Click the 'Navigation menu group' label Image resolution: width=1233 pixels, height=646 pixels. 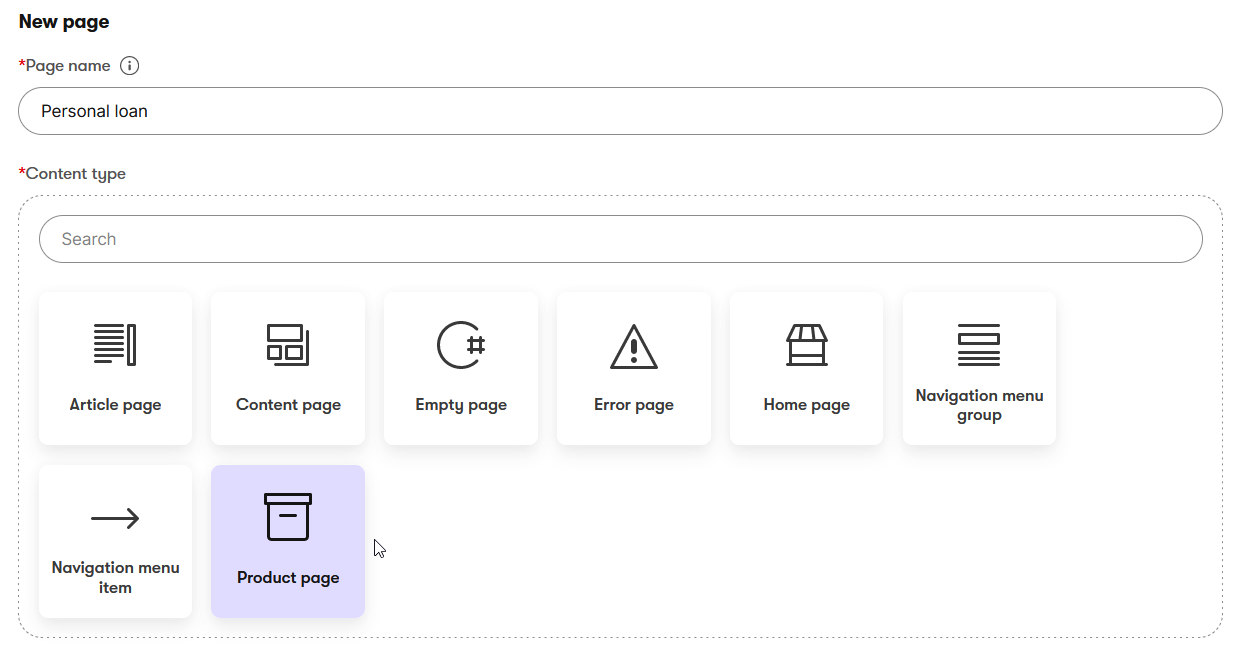(979, 405)
